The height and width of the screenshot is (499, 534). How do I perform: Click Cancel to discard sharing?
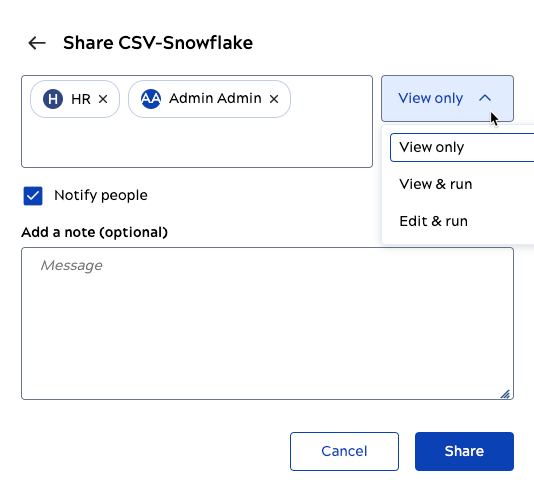(344, 451)
